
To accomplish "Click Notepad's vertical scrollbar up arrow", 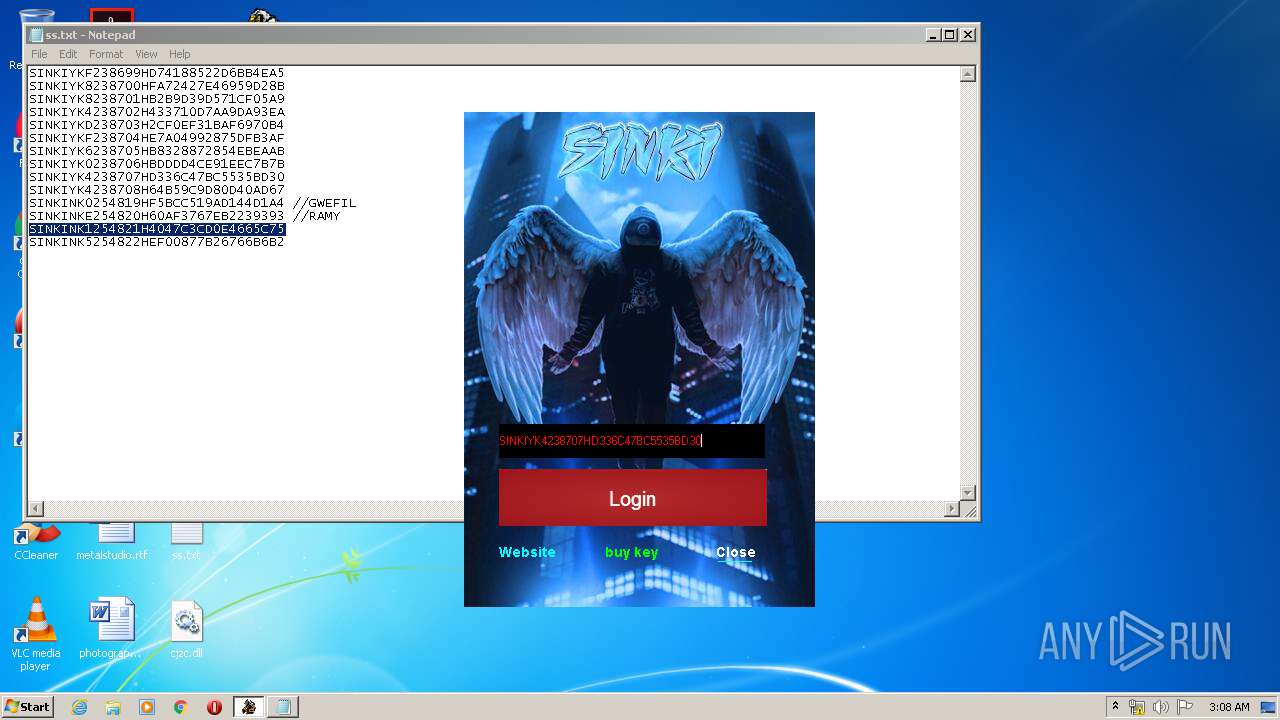I will [967, 74].
